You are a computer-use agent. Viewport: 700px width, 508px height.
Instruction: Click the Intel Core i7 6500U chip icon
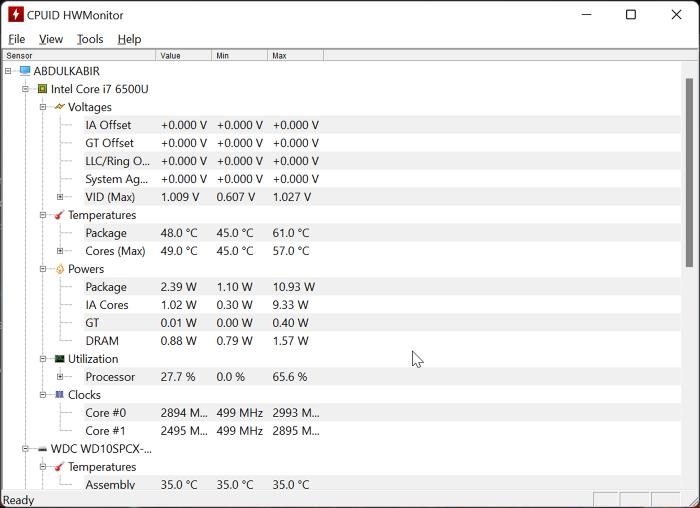pos(42,89)
